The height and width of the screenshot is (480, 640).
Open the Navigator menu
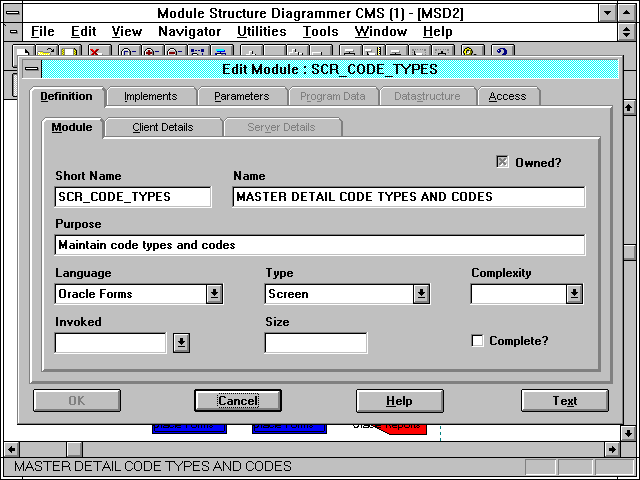click(x=191, y=31)
